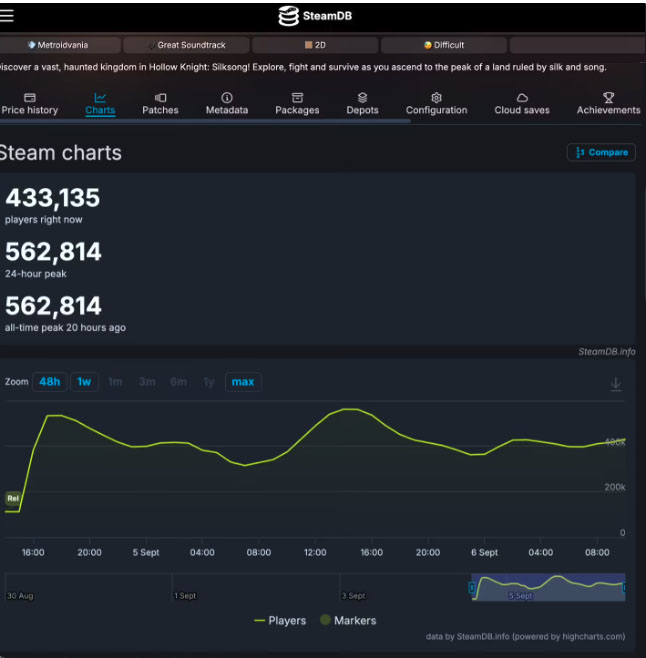Click the SteamDB logo icon

pyautogui.click(x=288, y=16)
